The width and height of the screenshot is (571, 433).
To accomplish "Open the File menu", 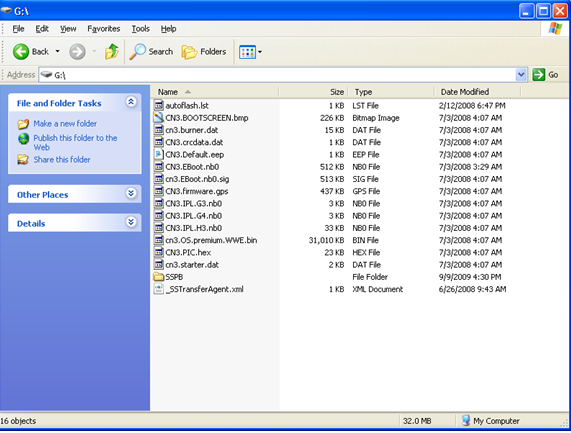I will (x=18, y=29).
